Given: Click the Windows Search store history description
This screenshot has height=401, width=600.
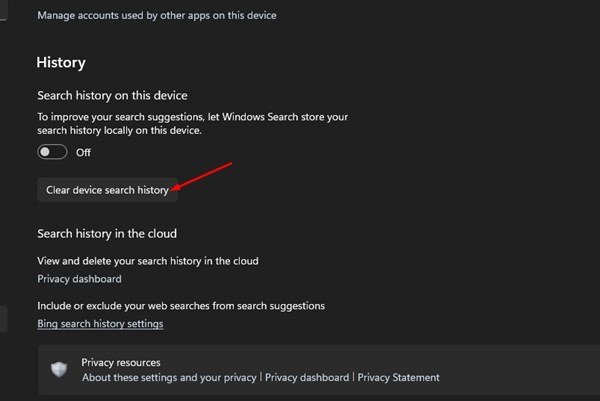Looking at the screenshot, I should point(192,124).
